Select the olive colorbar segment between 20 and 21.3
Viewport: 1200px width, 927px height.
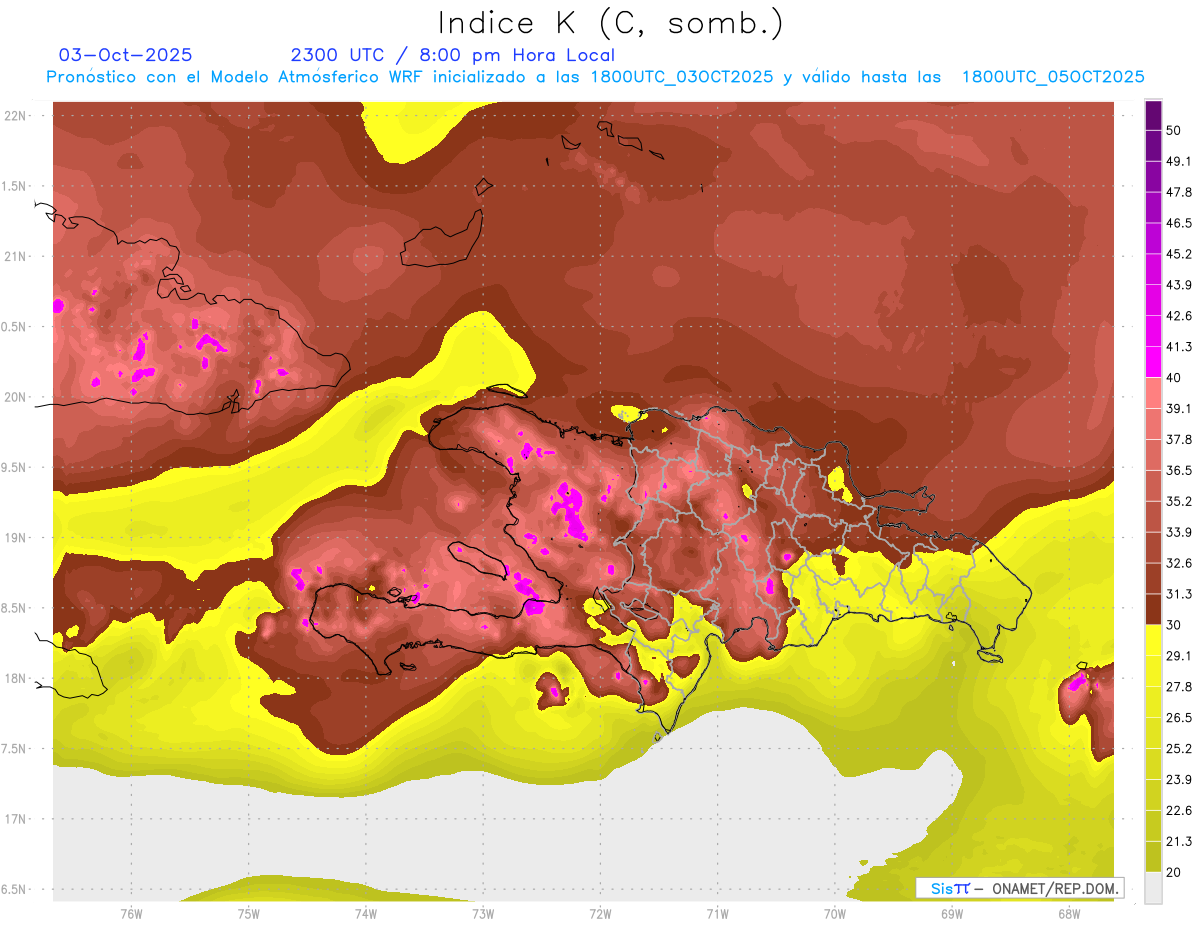coord(1153,856)
